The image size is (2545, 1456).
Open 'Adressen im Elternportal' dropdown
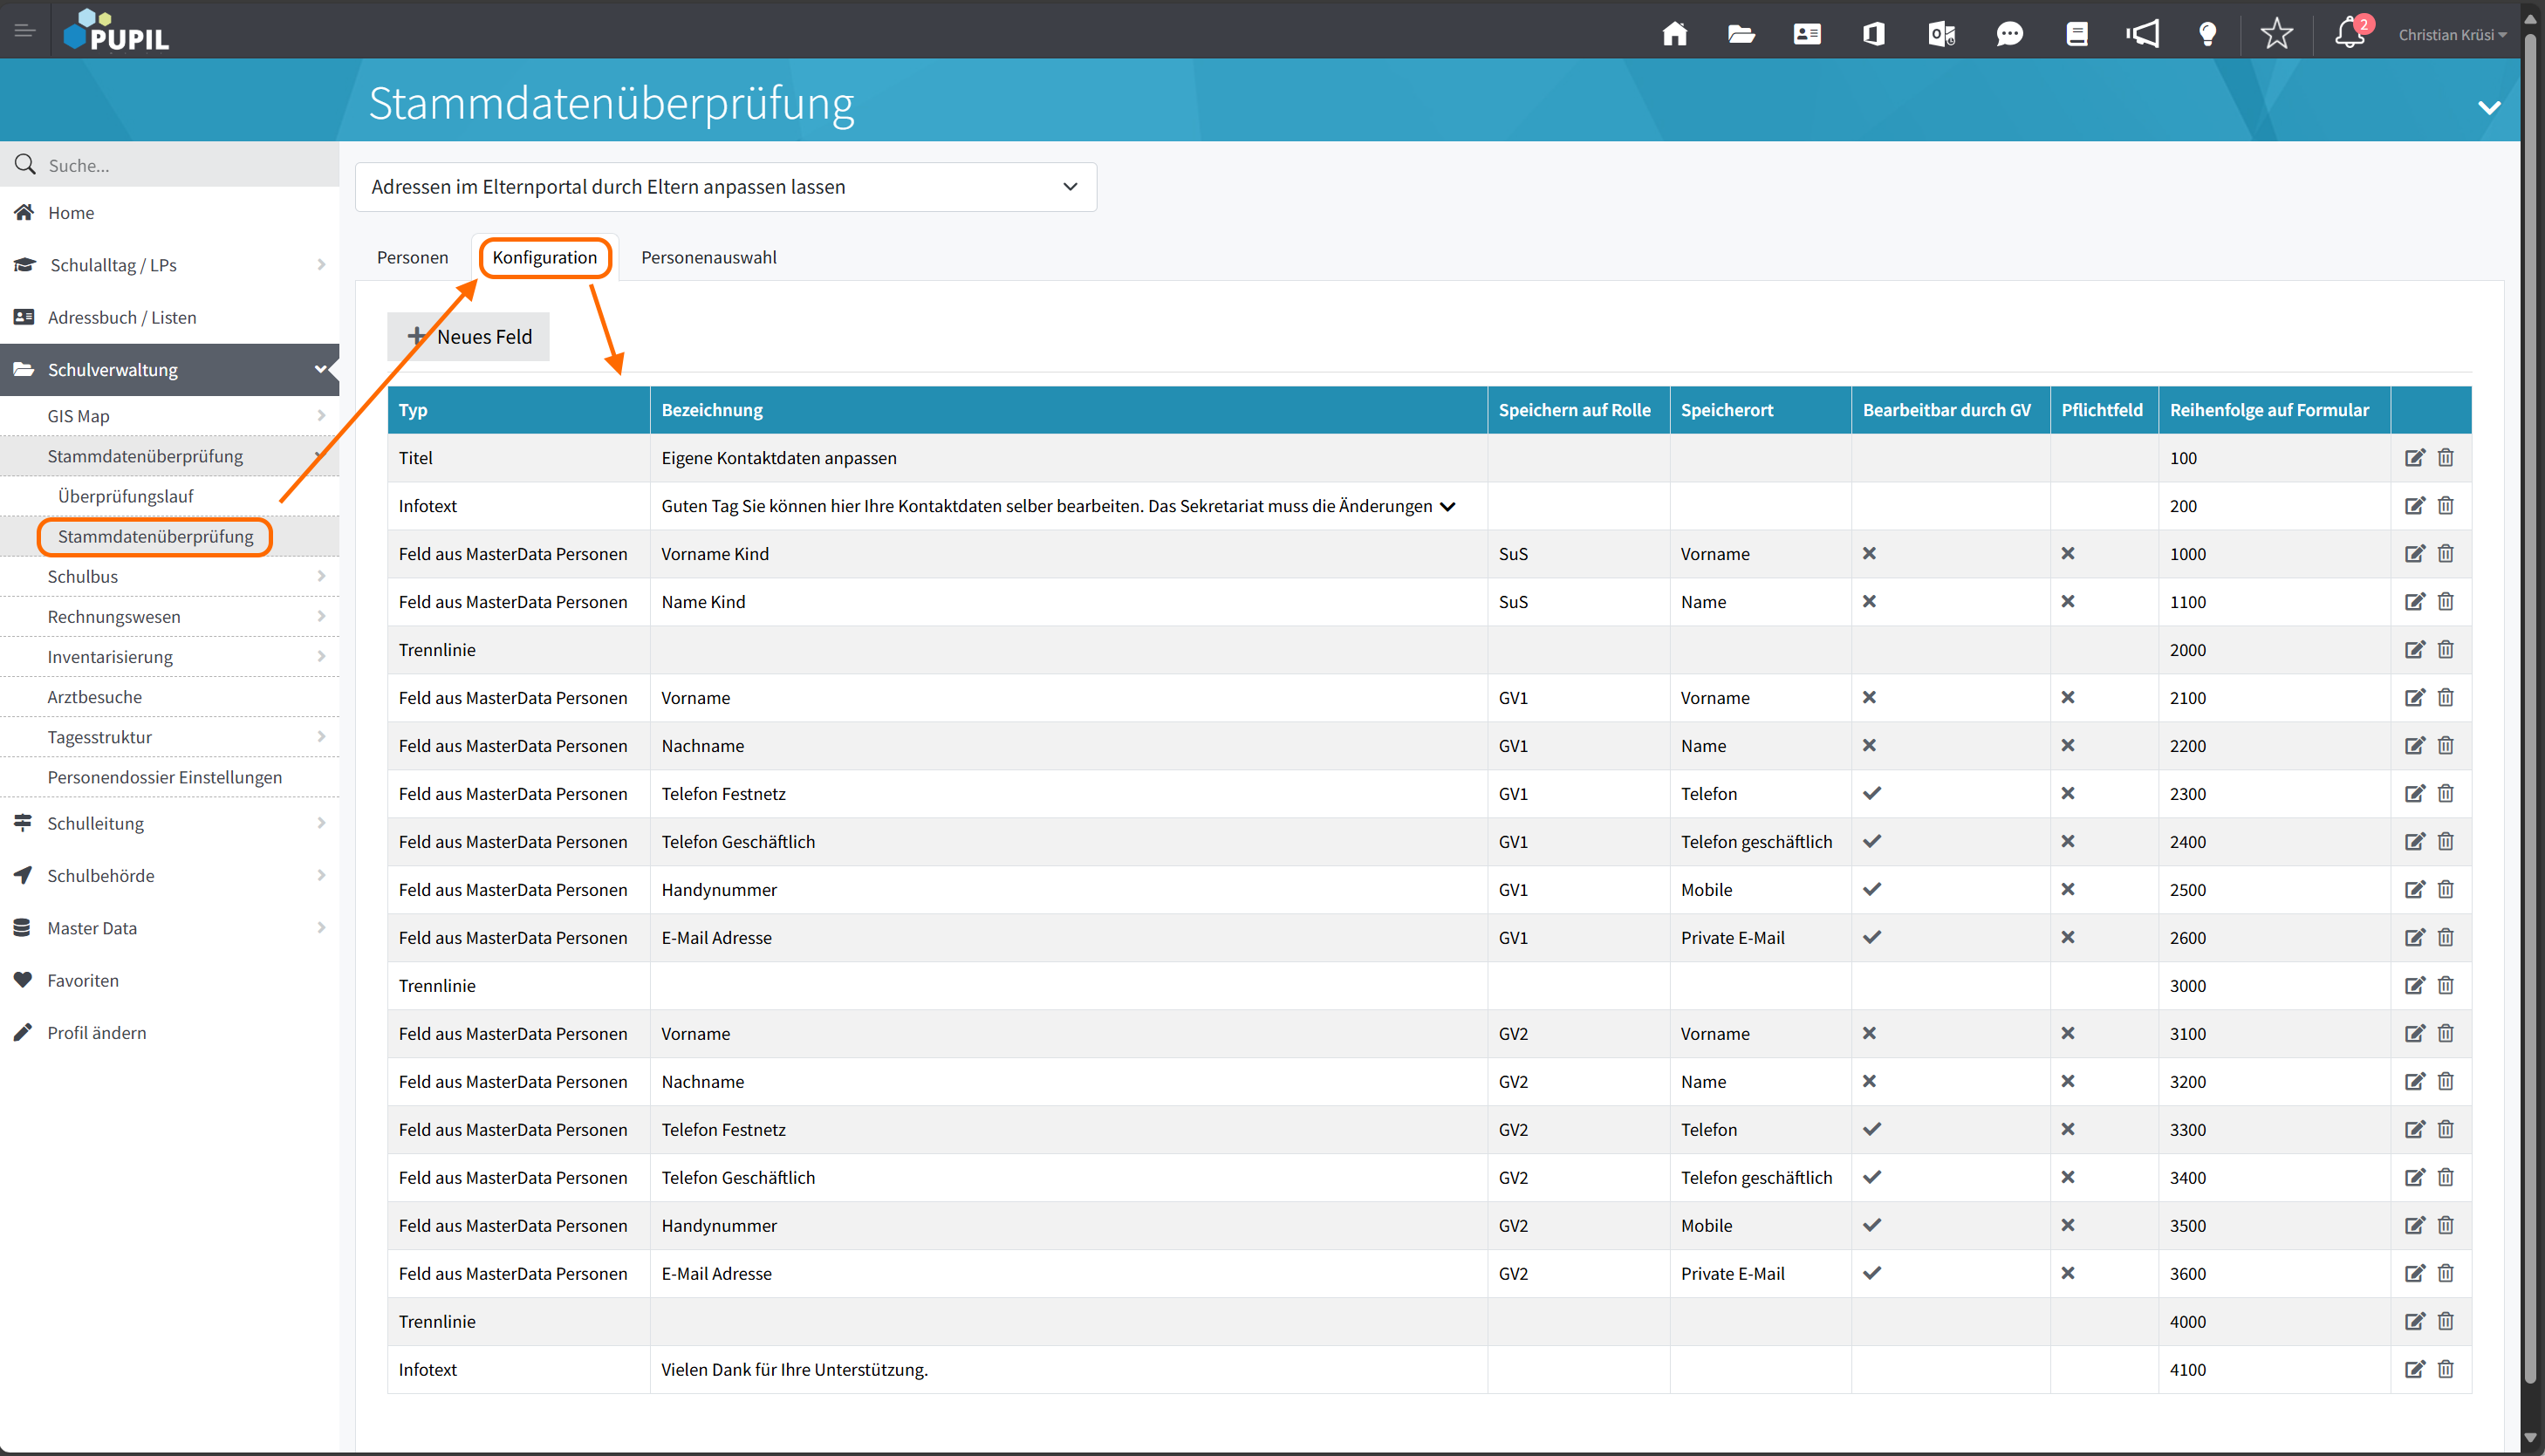[x=726, y=187]
